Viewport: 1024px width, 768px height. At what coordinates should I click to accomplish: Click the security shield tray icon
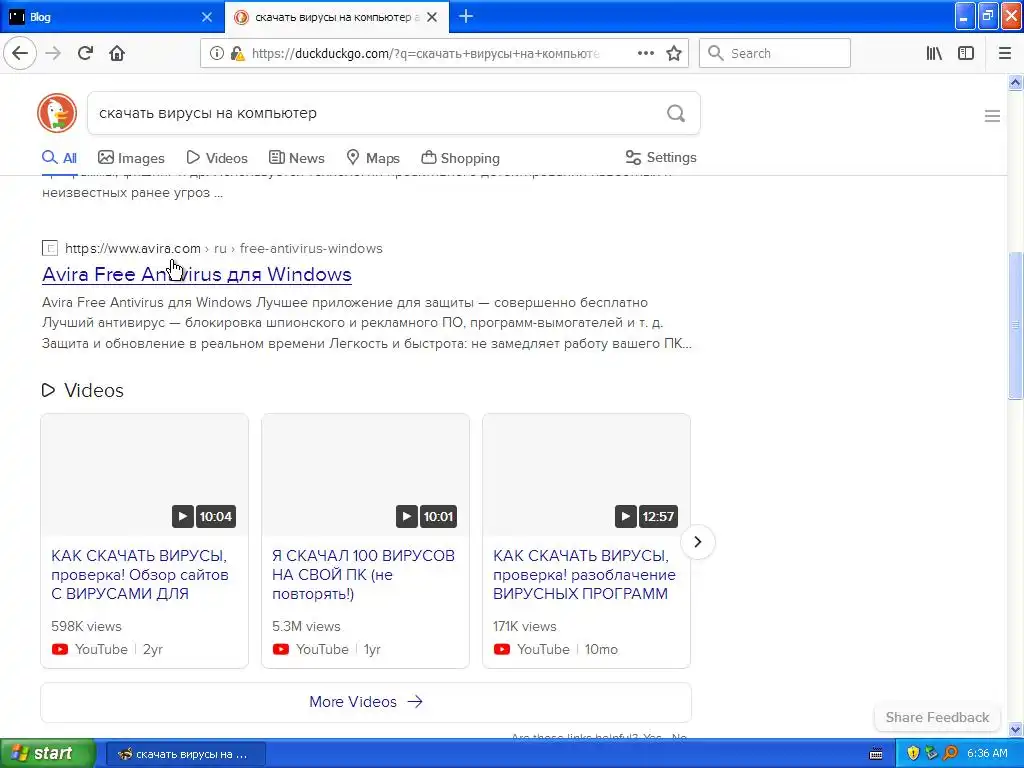[913, 753]
